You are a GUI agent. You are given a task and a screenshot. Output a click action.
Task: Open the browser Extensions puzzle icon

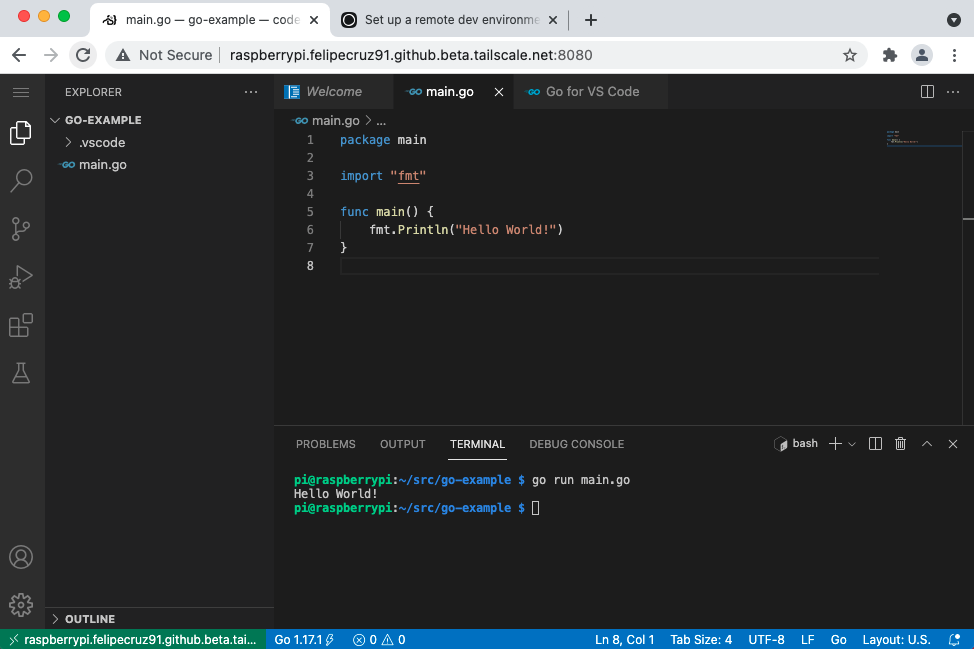(890, 55)
